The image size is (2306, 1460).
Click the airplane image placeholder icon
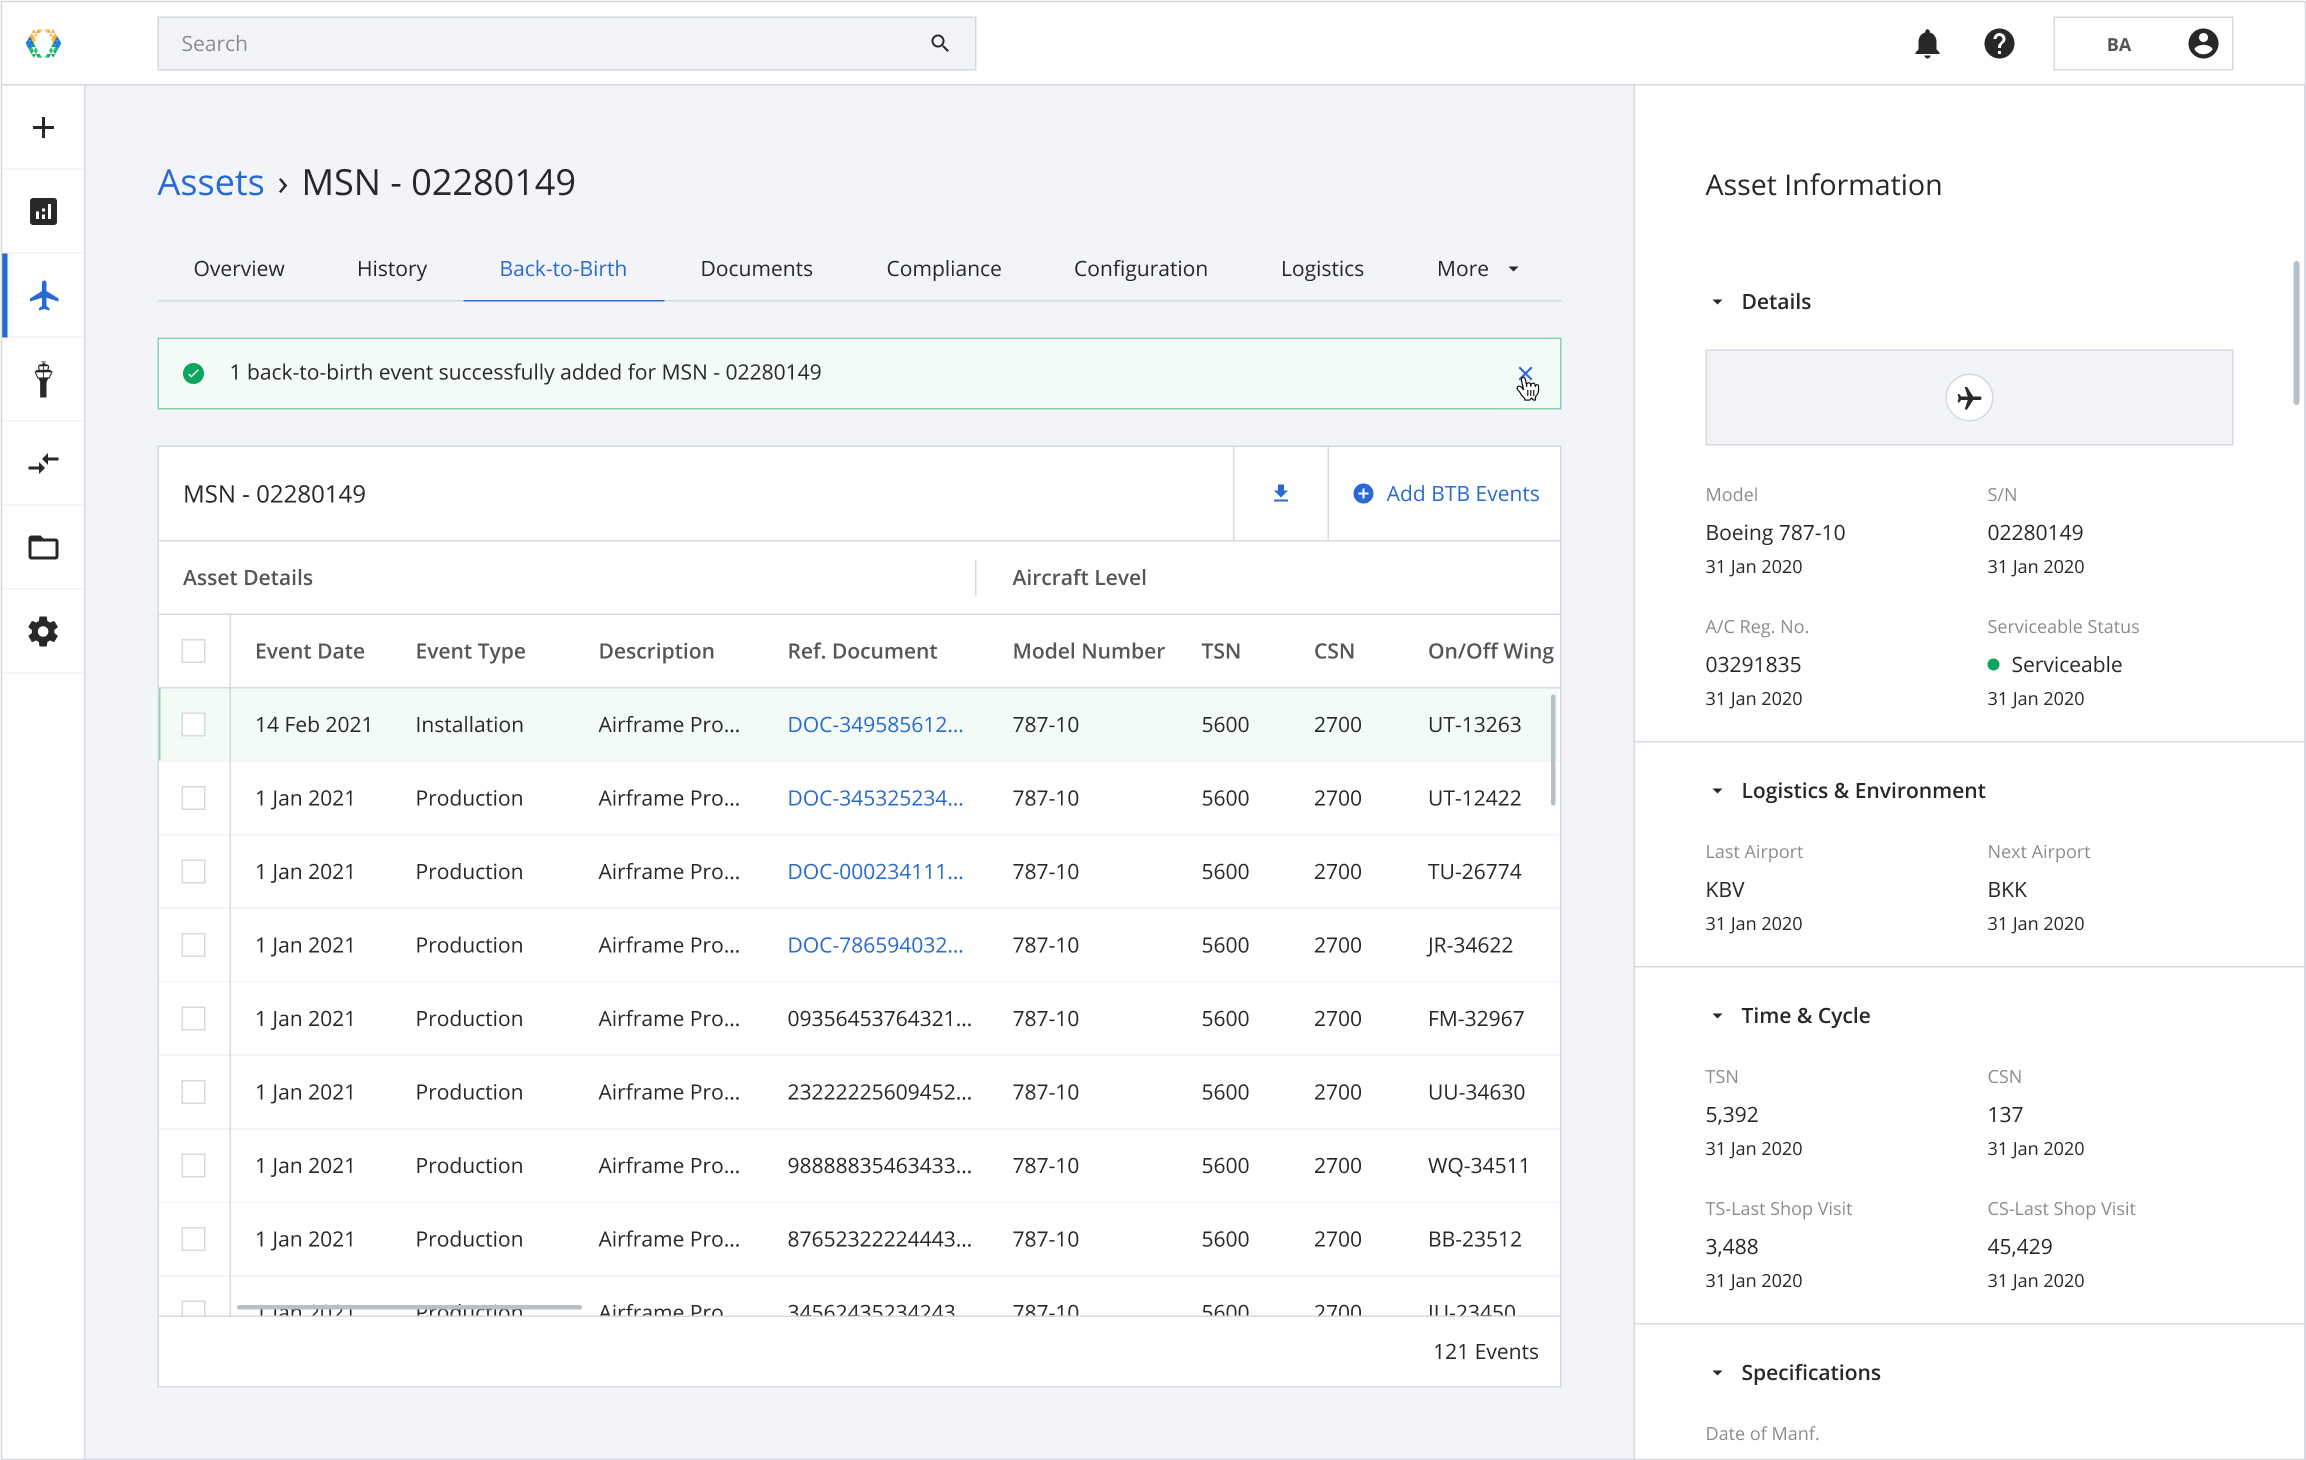pos(1969,398)
